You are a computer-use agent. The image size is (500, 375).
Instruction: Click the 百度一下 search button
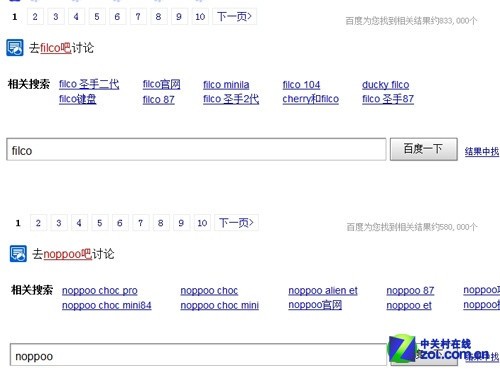click(423, 149)
